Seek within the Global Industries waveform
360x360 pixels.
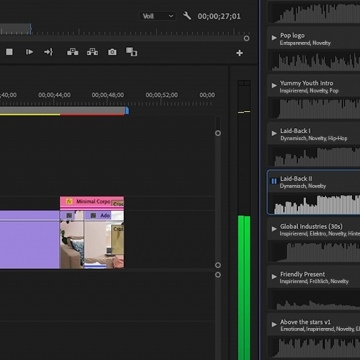(x=314, y=252)
